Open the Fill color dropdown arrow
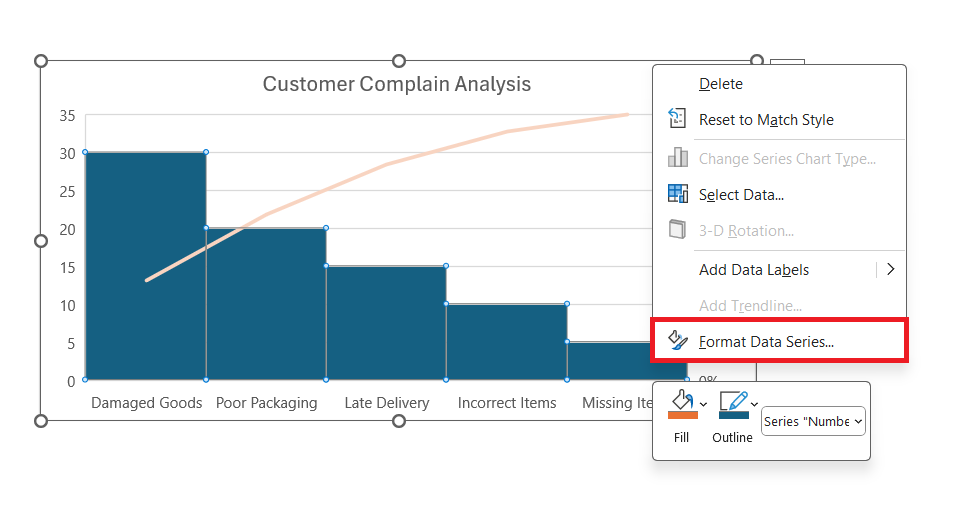 click(703, 404)
